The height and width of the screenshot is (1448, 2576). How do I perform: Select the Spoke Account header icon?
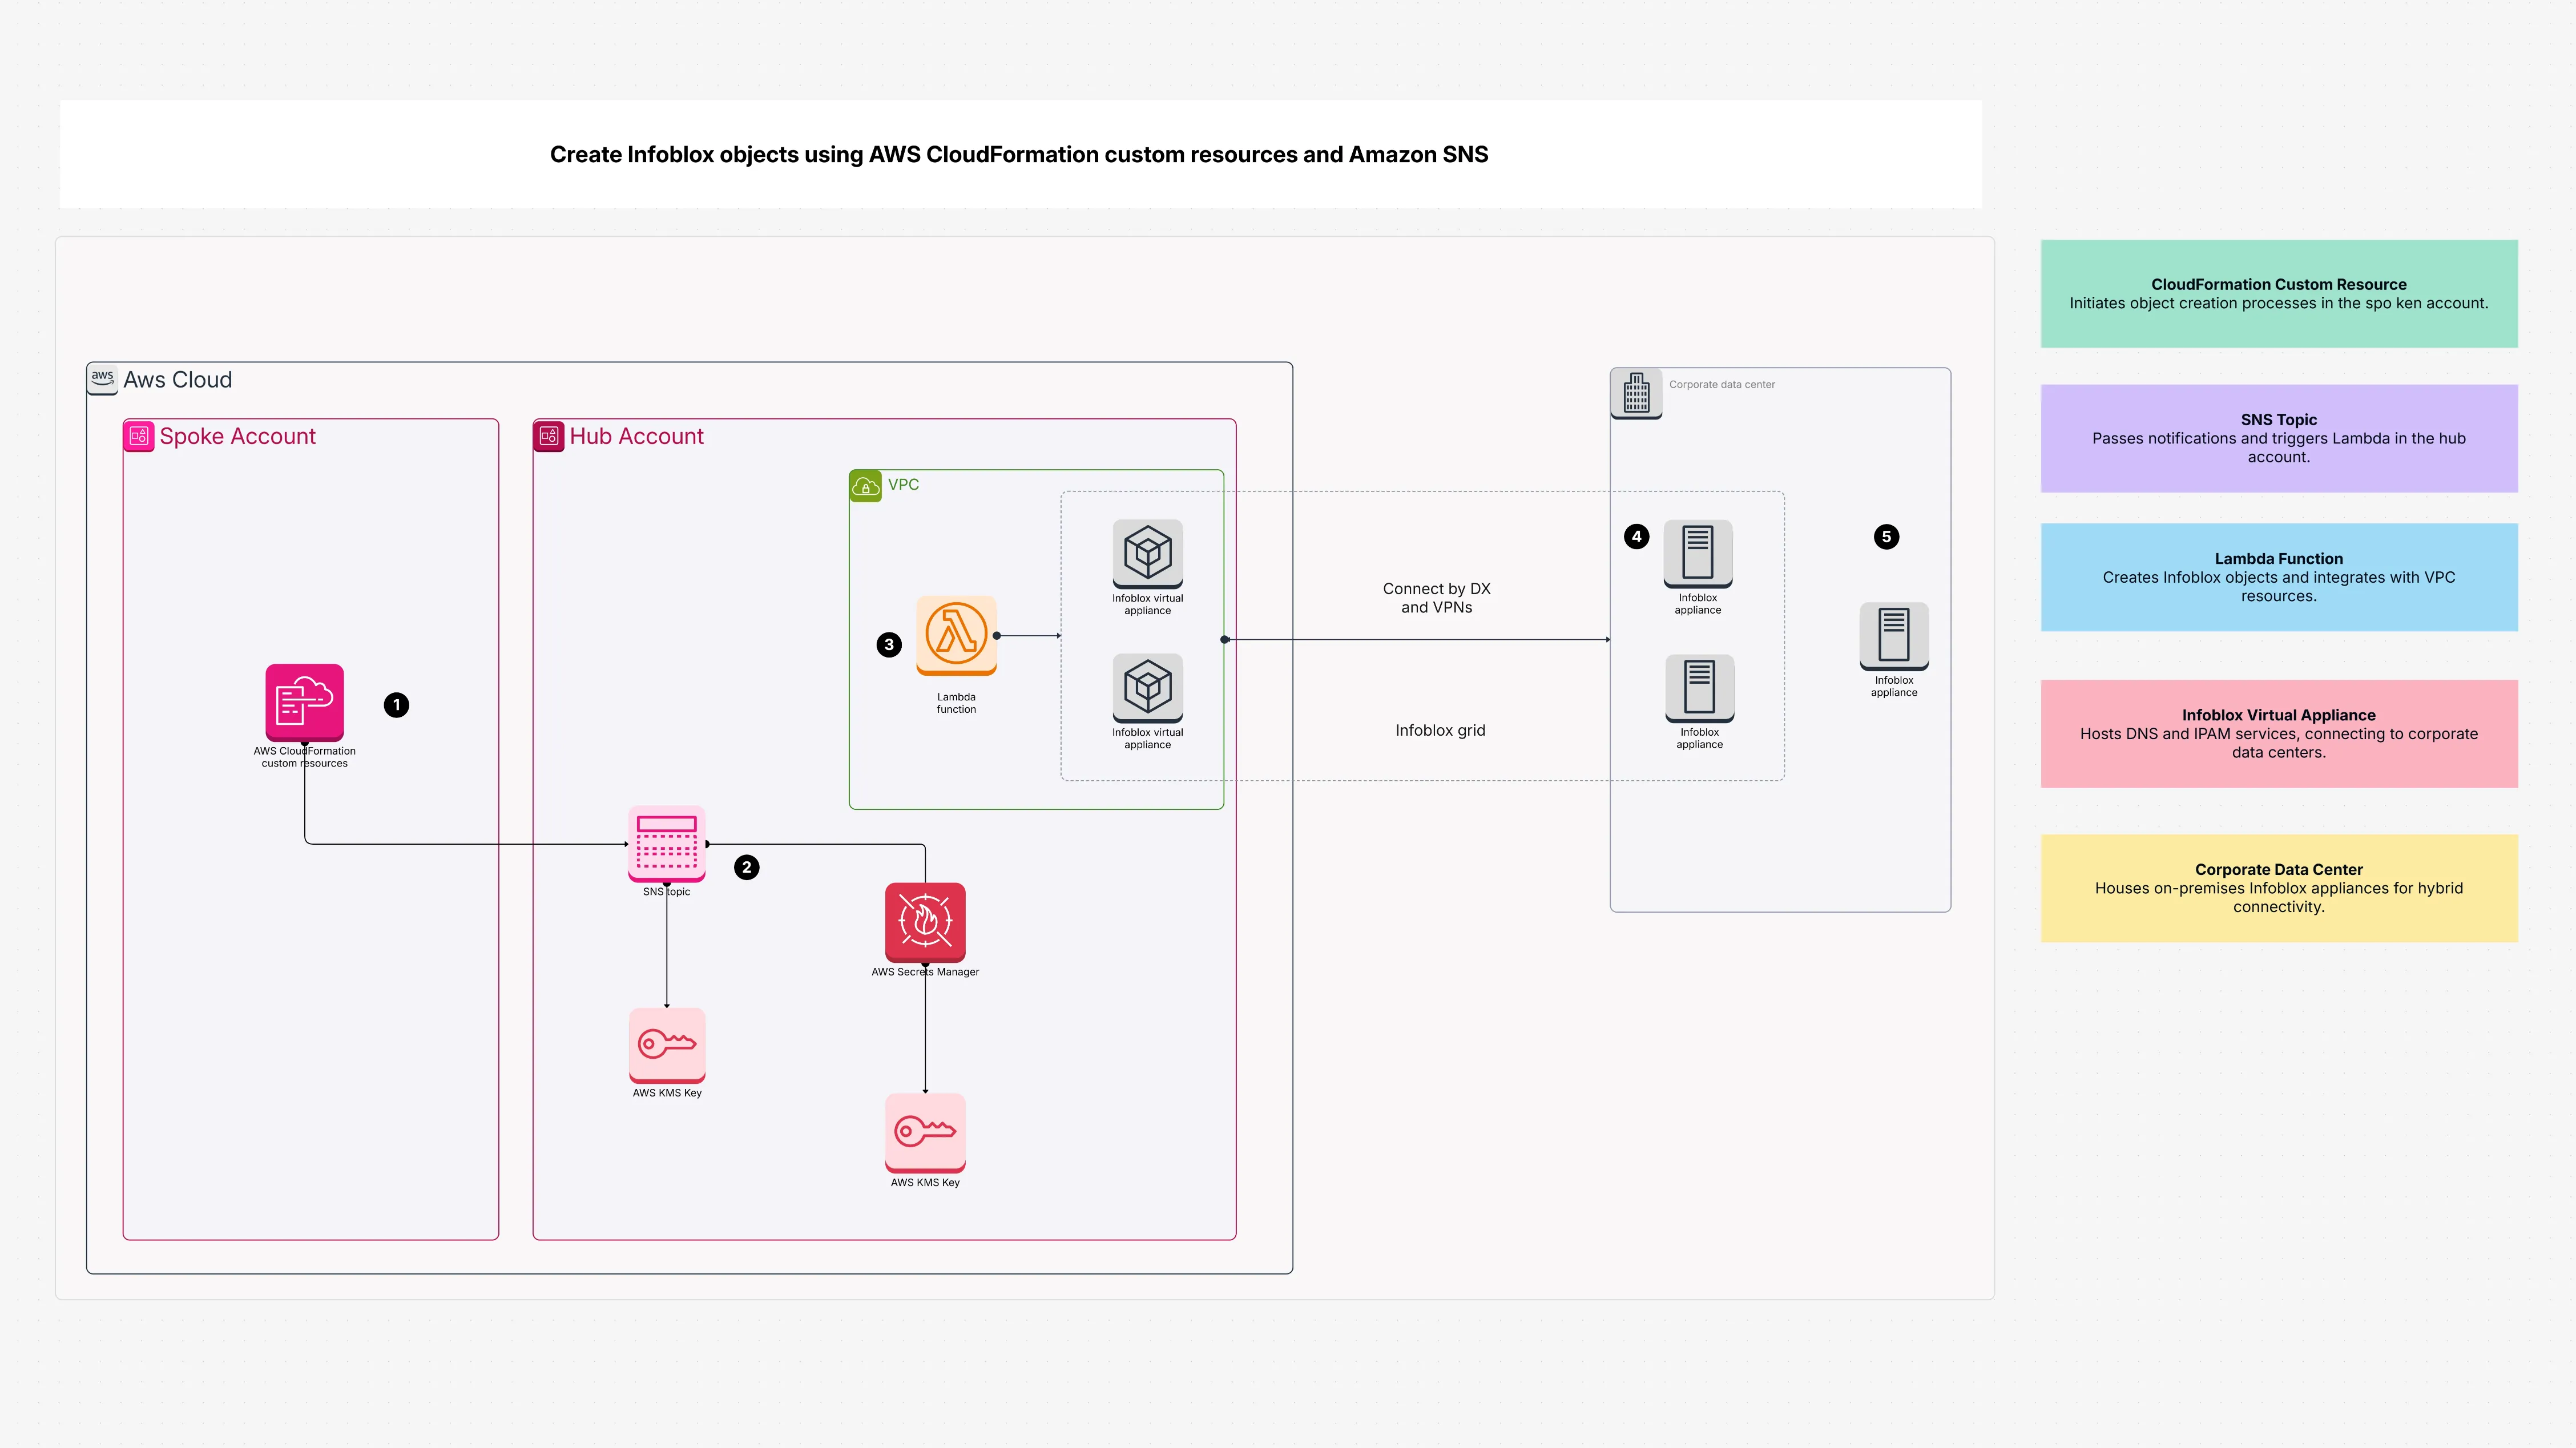coord(139,436)
